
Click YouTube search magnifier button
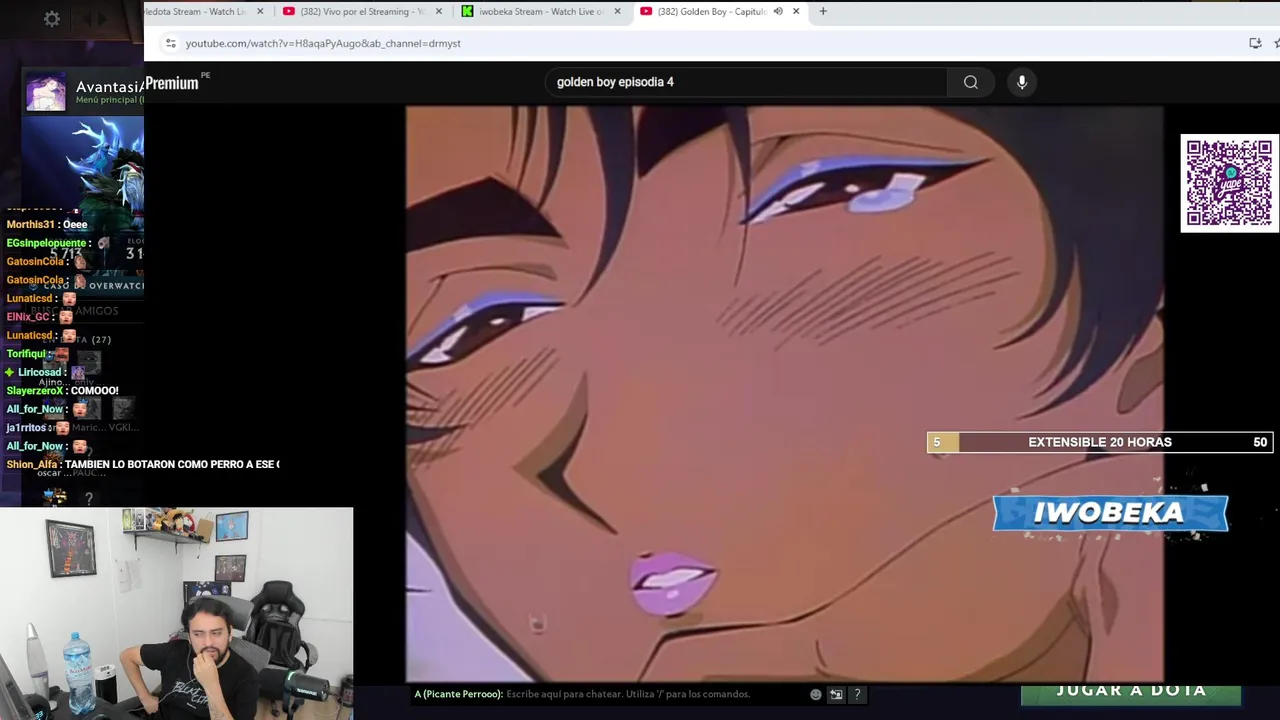[x=971, y=82]
